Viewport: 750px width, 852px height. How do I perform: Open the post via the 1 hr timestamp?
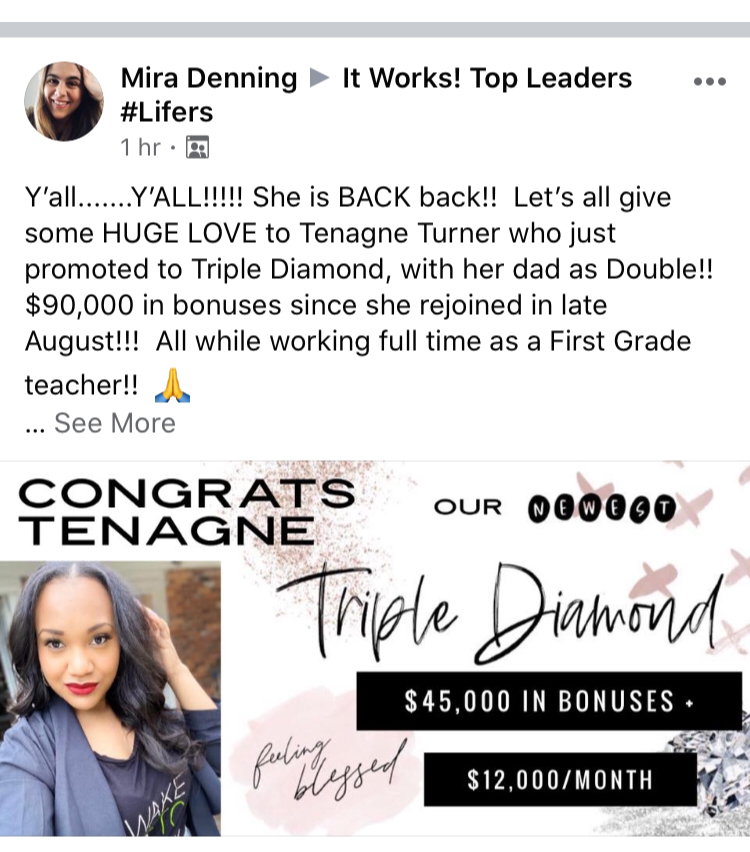pos(141,147)
